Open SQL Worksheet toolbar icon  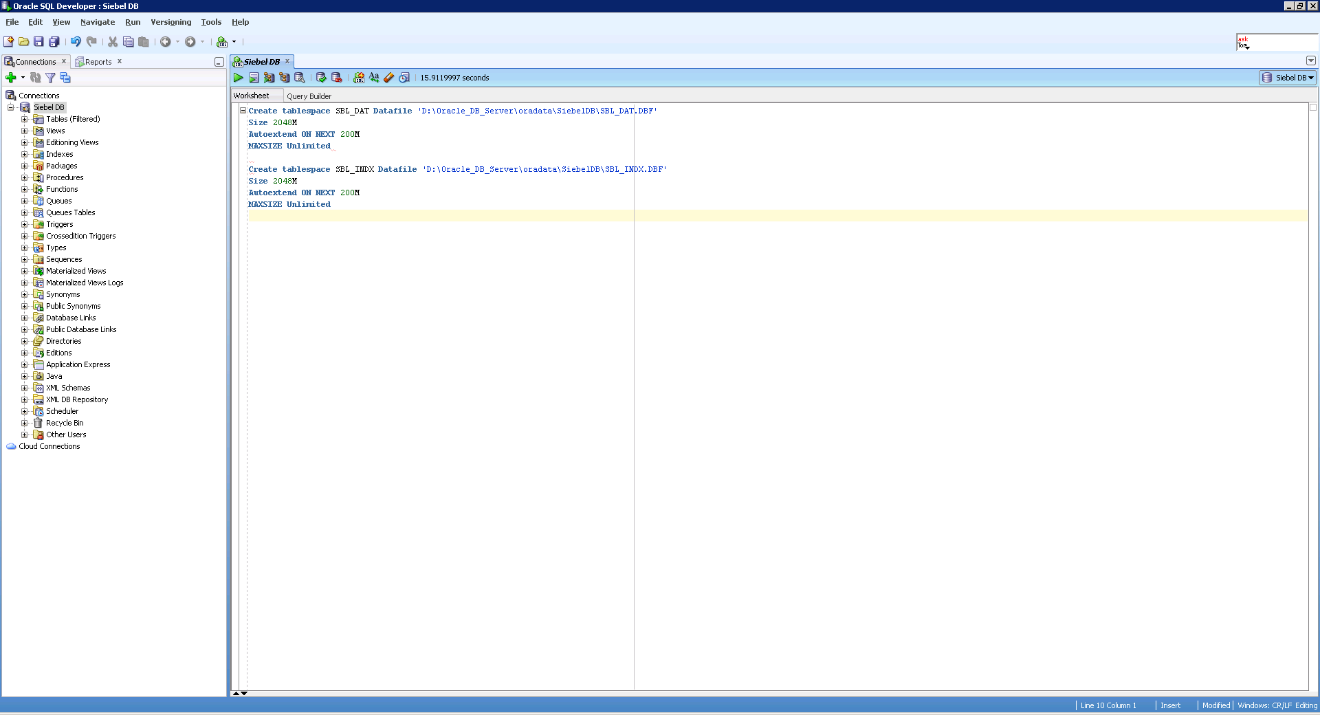click(222, 42)
